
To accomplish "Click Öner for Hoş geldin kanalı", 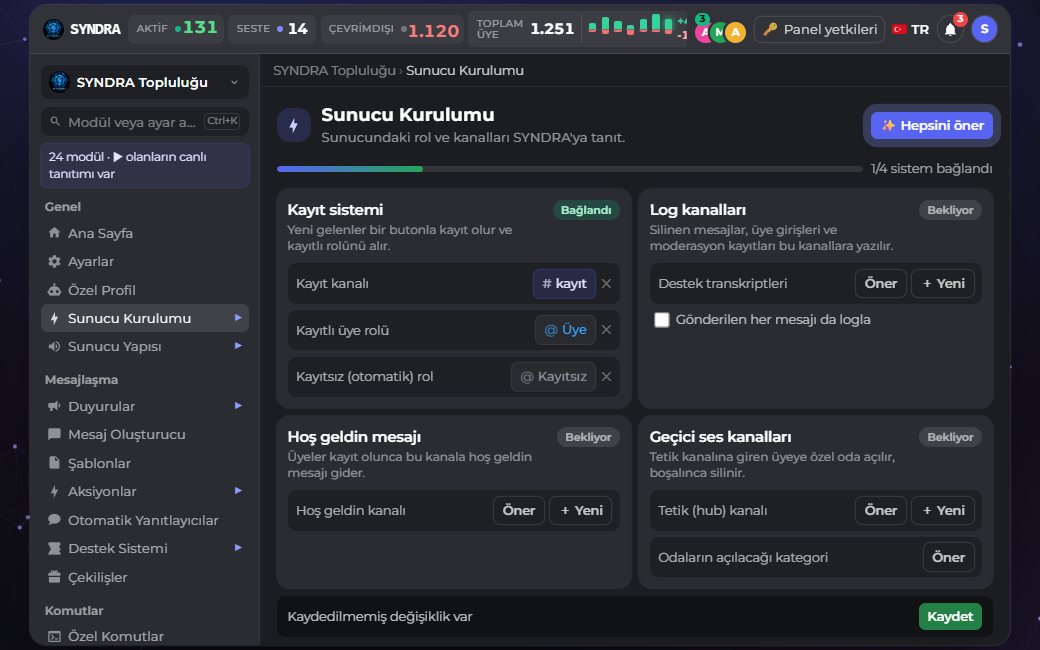I will click(x=518, y=510).
